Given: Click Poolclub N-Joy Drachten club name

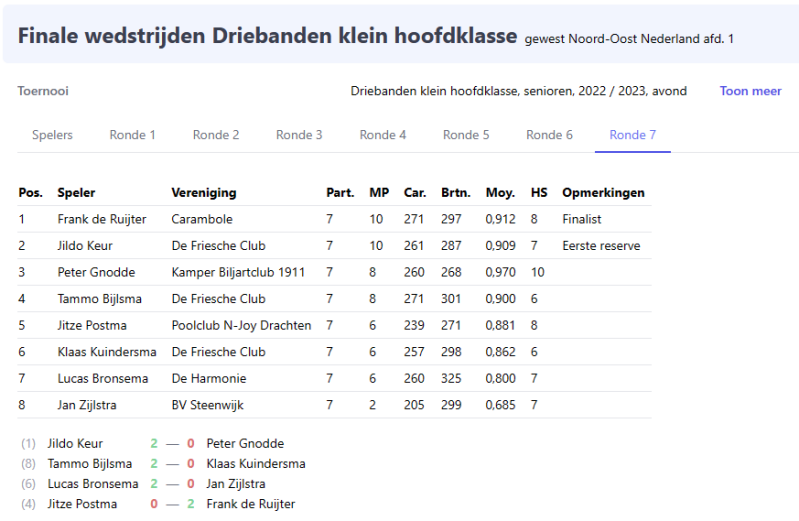Looking at the screenshot, I should (x=241, y=325).
